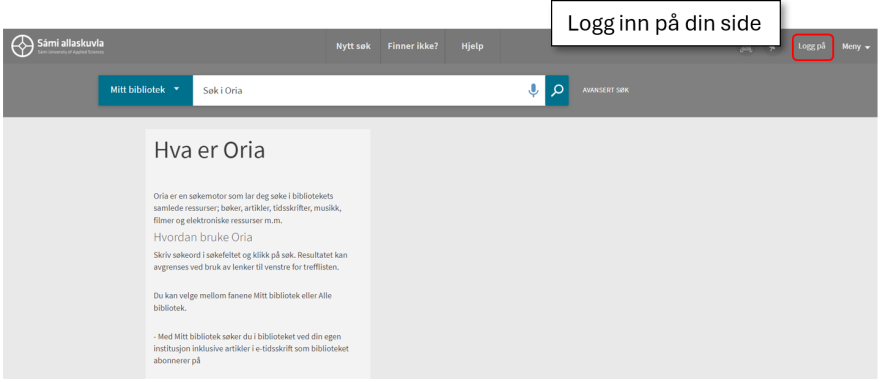This screenshot has width=880, height=382.
Task: Click the Hva er Oria heading
Action: pos(209,150)
